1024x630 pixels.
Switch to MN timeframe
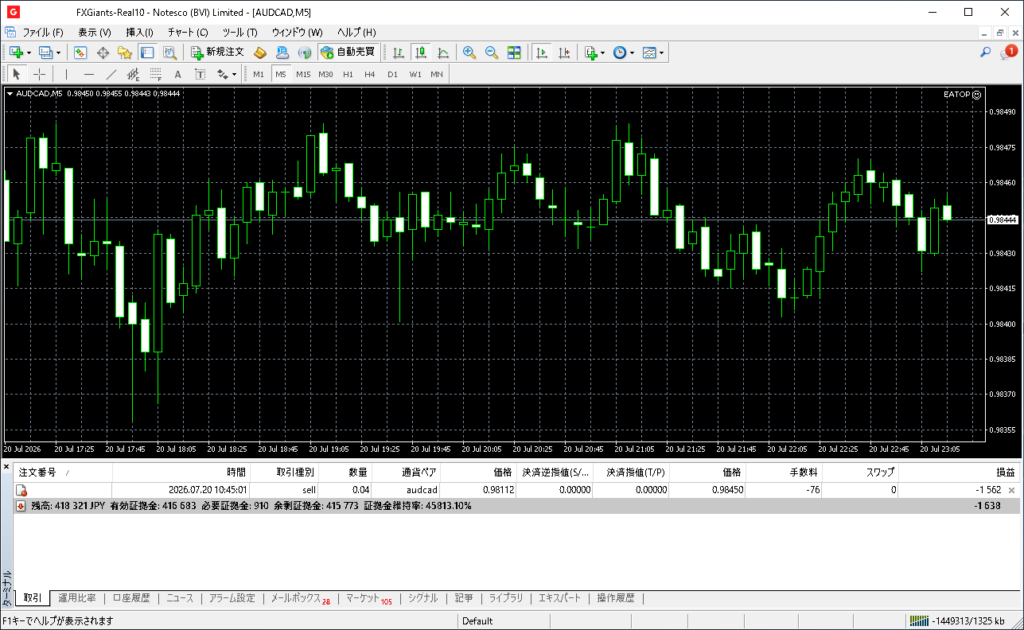(x=437, y=74)
